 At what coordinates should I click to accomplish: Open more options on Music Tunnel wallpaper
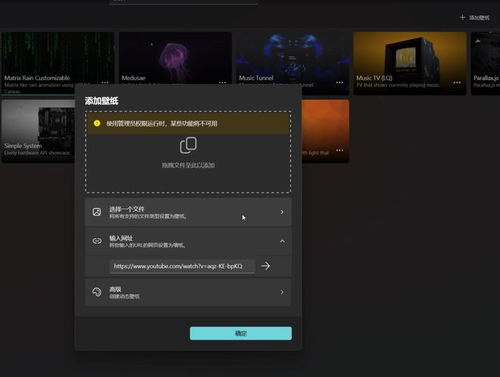pos(340,82)
